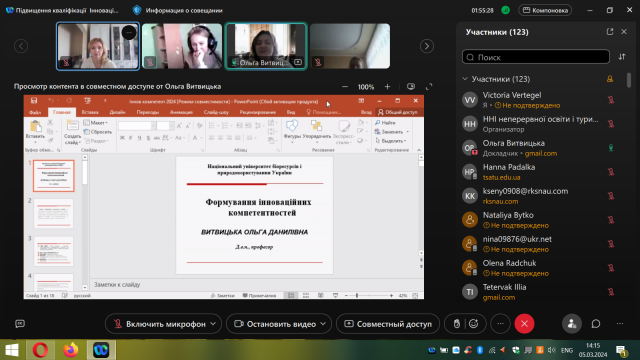Show previous video thumbnails
Image resolution: width=640 pixels, height=360 pixels.
click(21, 46)
